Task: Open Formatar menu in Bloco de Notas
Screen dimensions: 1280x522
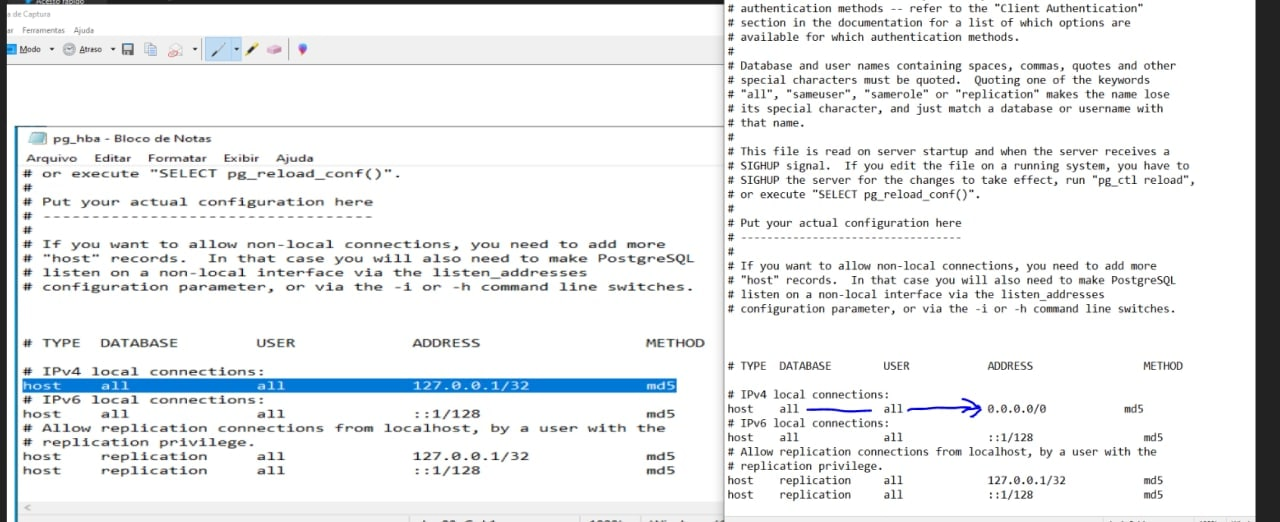Action: pyautogui.click(x=177, y=158)
